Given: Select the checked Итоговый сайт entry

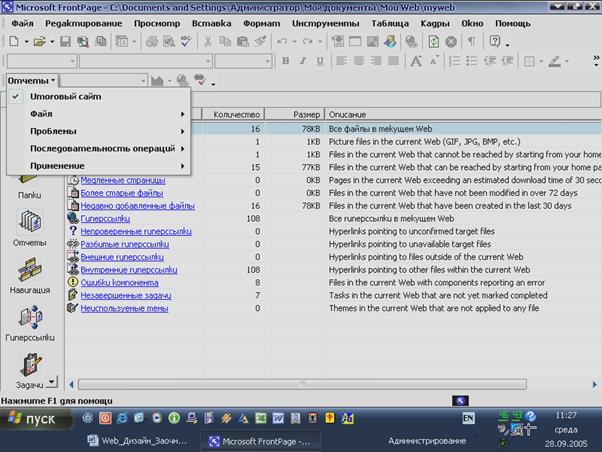Looking at the screenshot, I should coord(99,96).
